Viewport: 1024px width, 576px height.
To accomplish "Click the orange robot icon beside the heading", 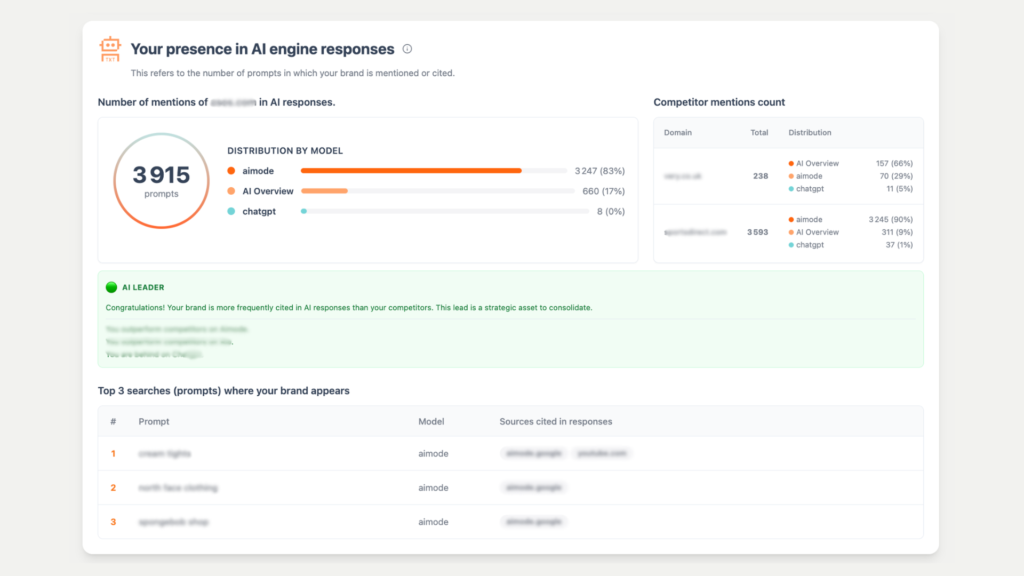I will point(110,49).
